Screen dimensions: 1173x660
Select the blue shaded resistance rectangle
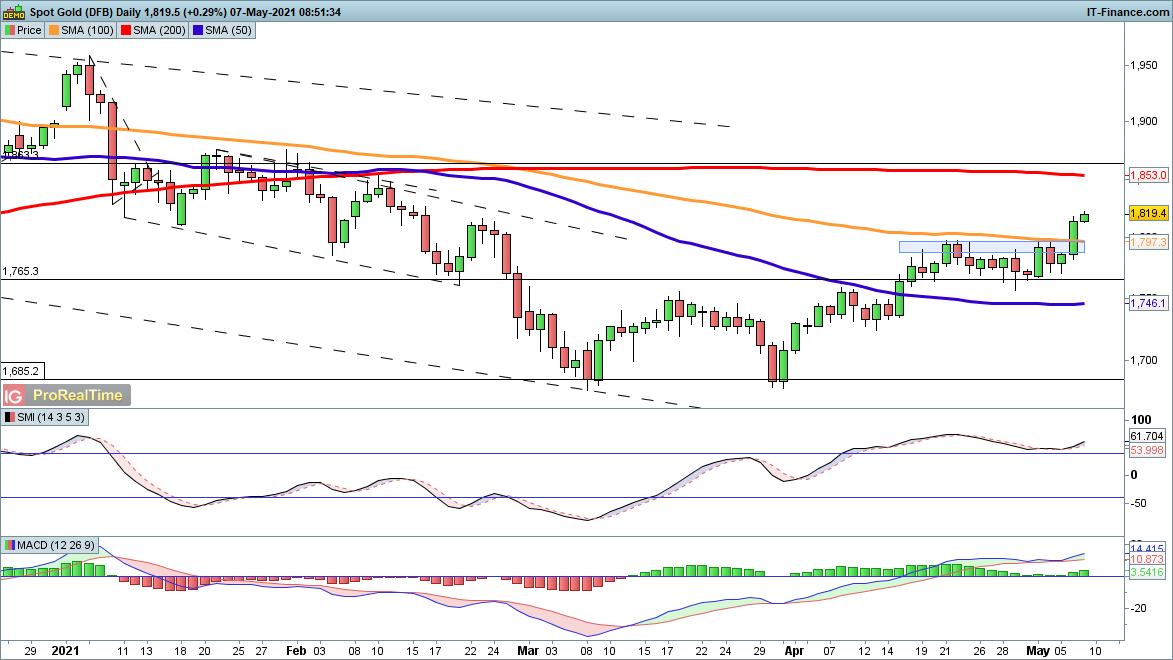[x=991, y=246]
